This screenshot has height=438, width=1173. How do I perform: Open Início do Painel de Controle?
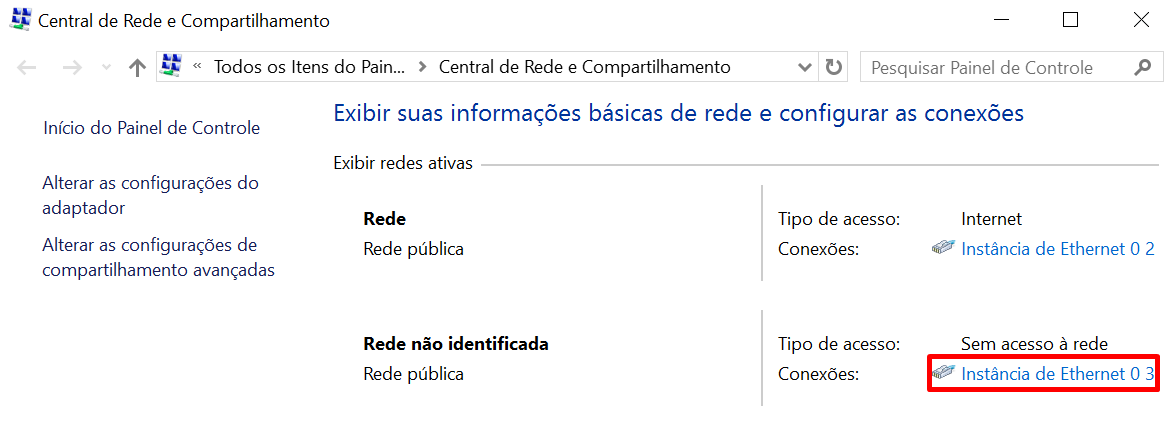click(x=151, y=128)
